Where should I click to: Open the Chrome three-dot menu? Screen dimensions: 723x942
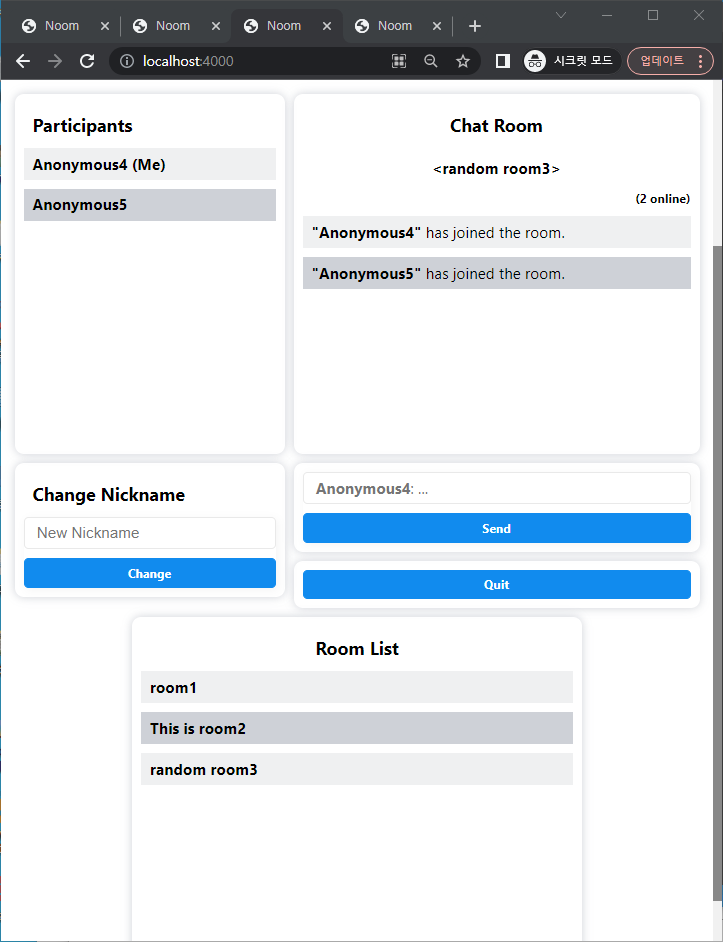pos(700,61)
